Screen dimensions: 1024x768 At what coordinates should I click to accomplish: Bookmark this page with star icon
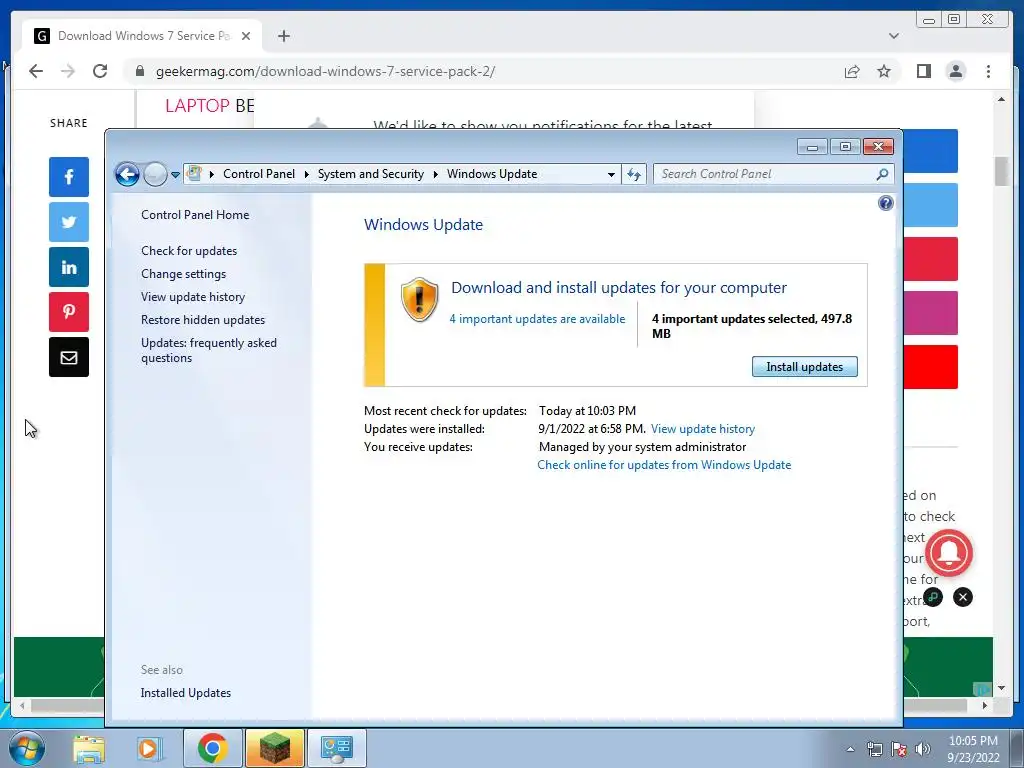coord(884,71)
